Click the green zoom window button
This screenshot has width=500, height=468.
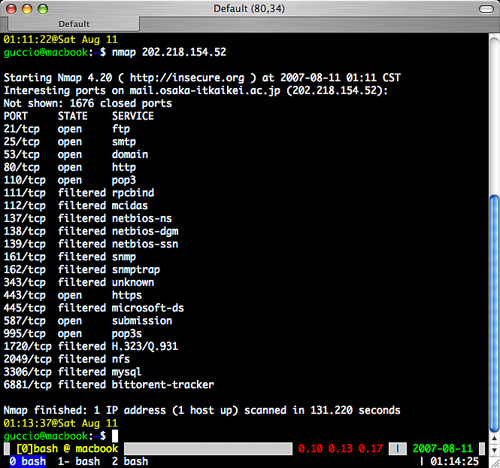click(43, 9)
